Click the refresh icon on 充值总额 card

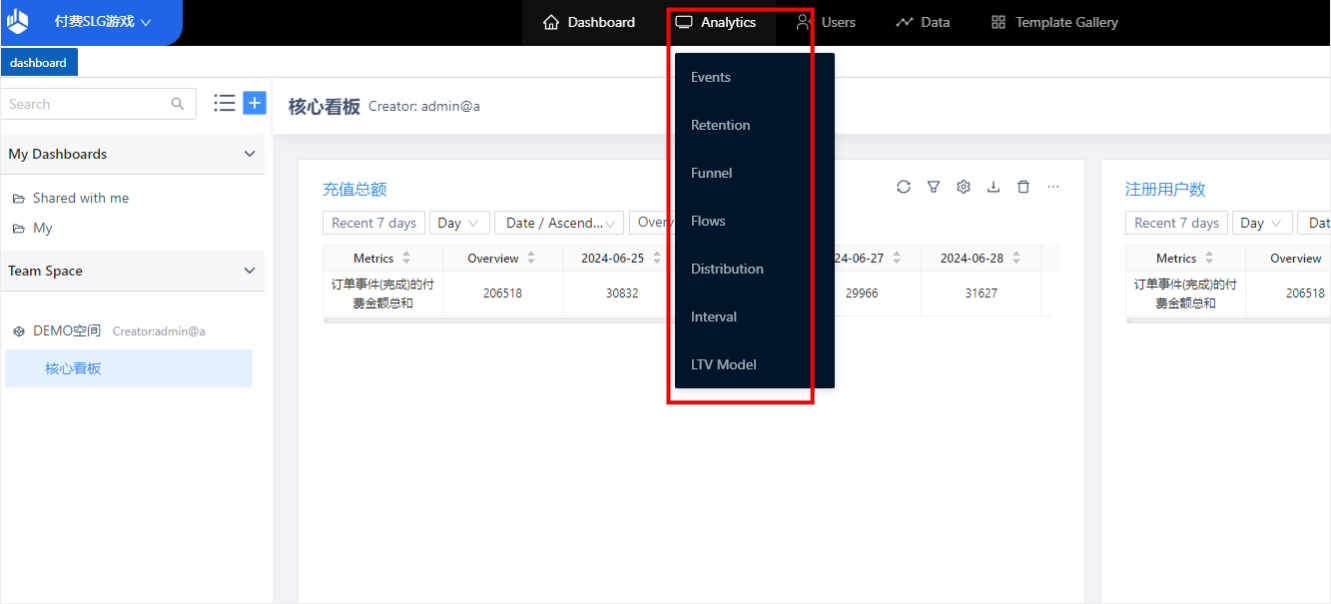tap(903, 187)
